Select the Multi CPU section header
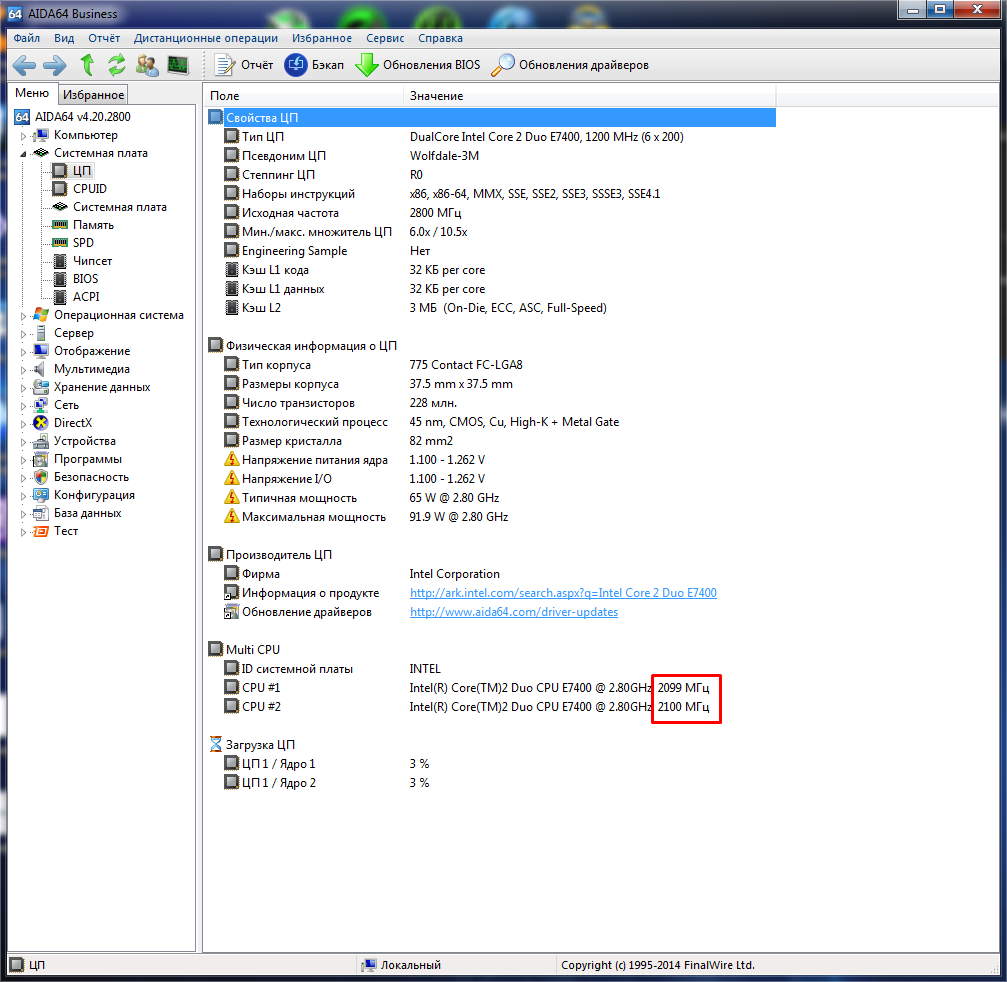The width and height of the screenshot is (1007, 982). (244, 649)
